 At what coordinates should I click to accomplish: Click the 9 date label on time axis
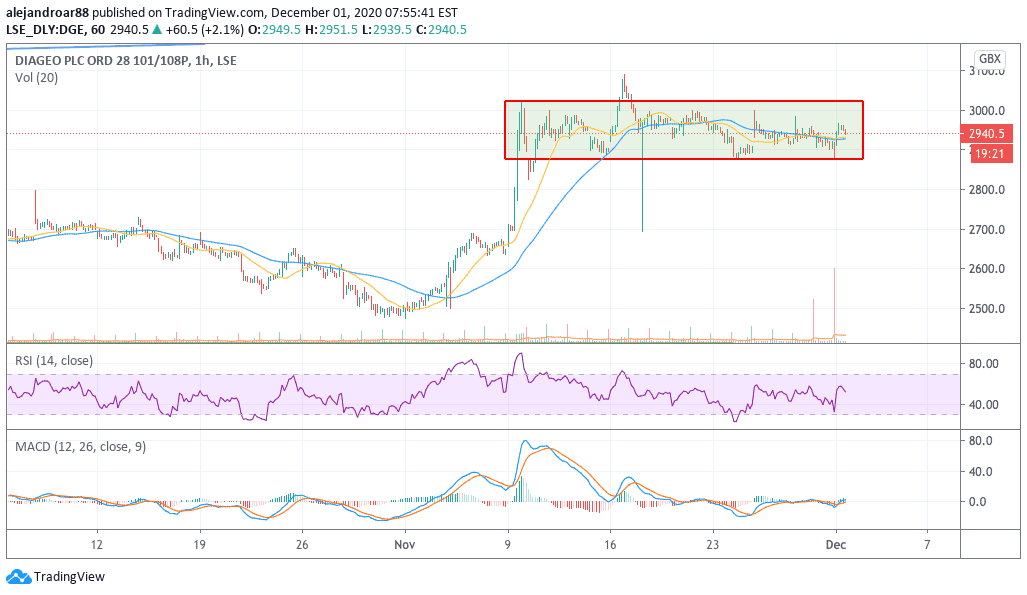(x=508, y=545)
